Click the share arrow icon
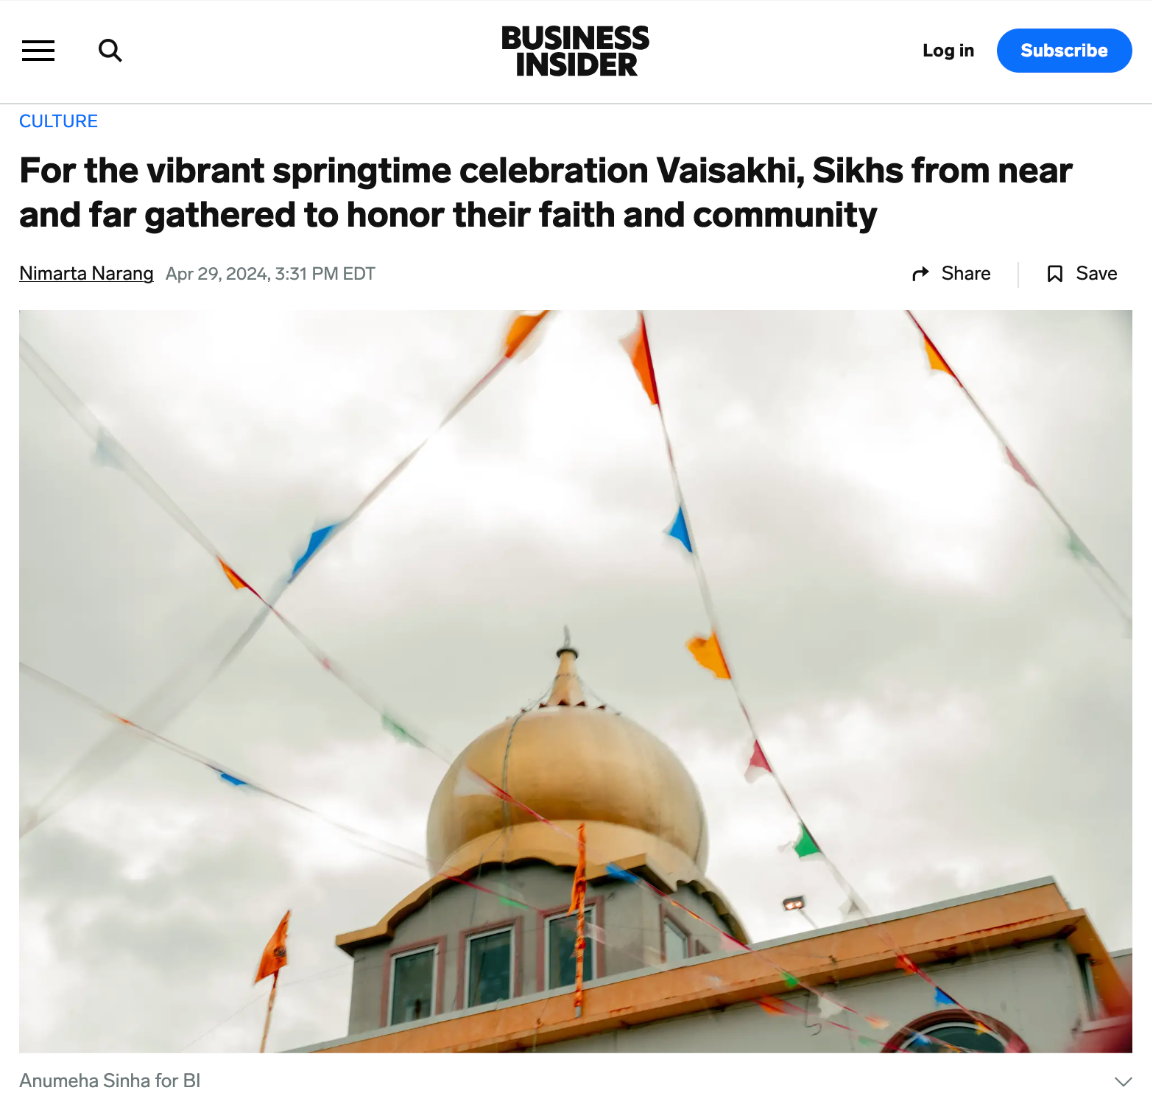The height and width of the screenshot is (1106, 1152). (920, 274)
